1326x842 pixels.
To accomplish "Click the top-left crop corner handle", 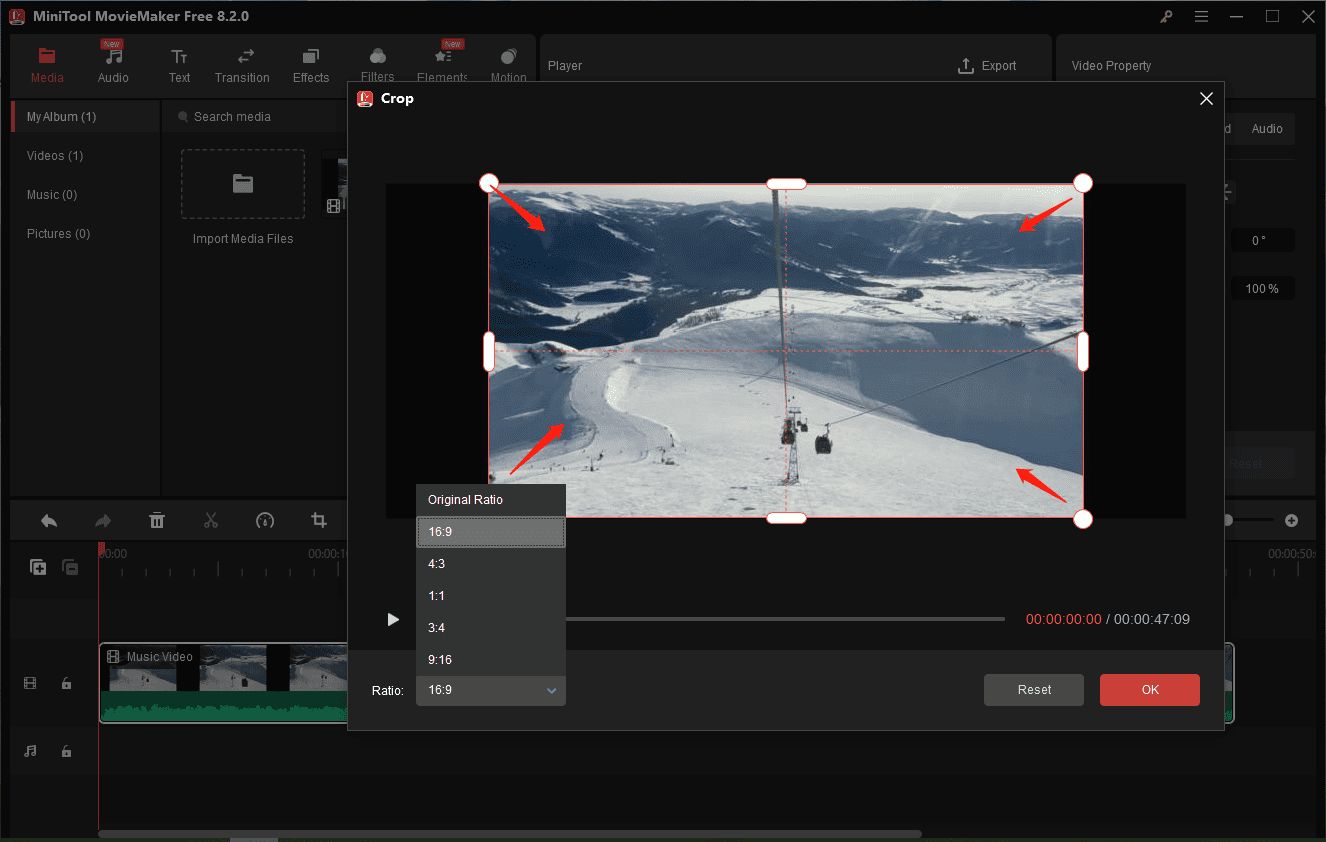I will [x=489, y=183].
